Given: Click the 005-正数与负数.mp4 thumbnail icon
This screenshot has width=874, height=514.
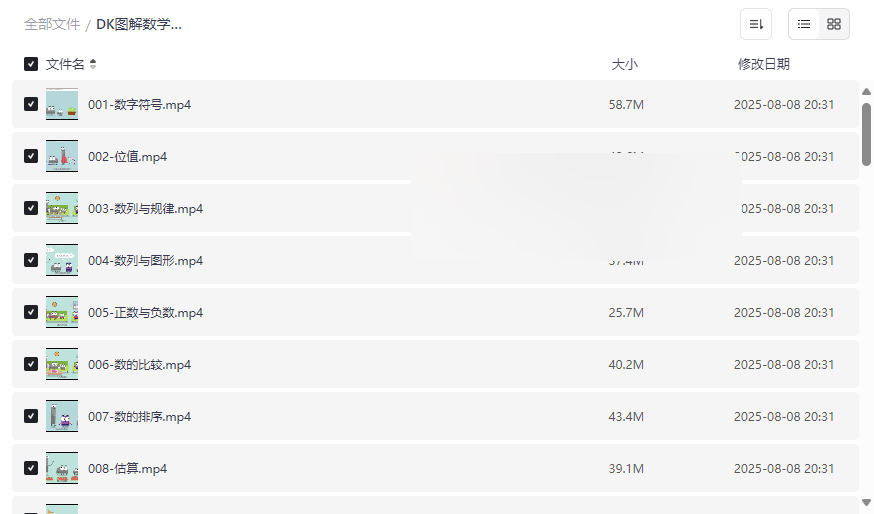Looking at the screenshot, I should point(62,312).
